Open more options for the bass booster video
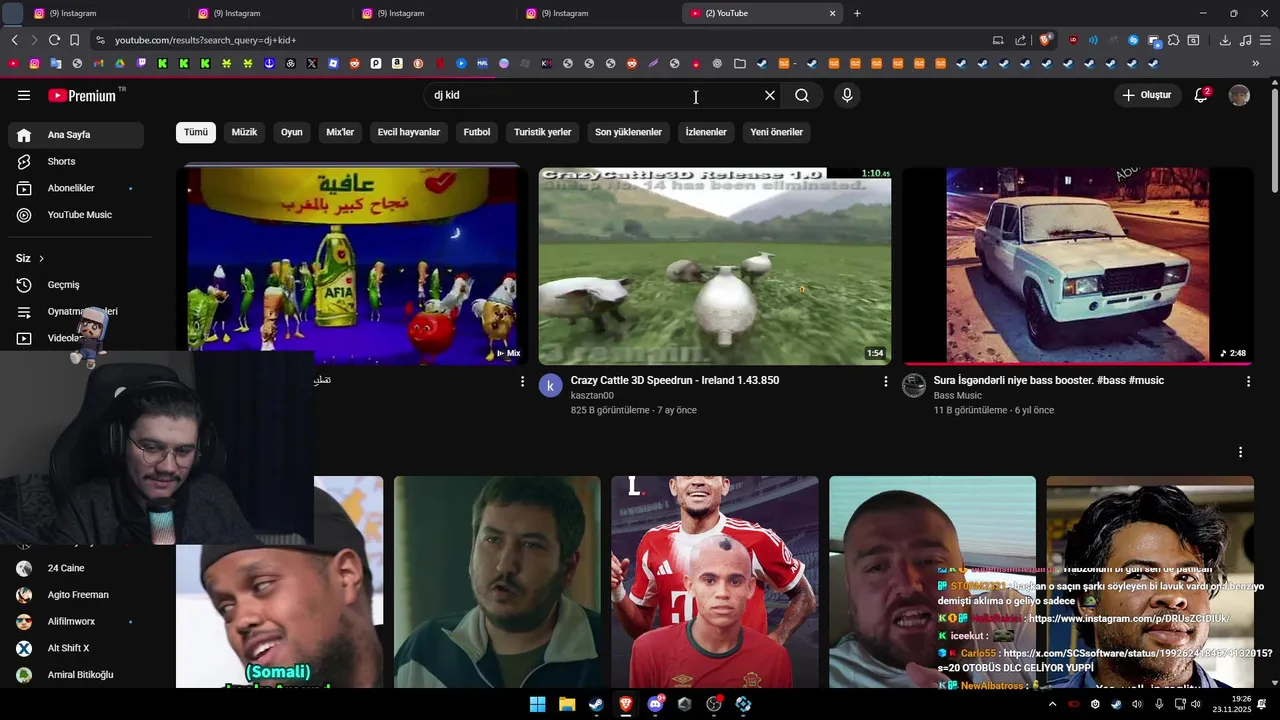This screenshot has height=720, width=1280. [1248, 381]
